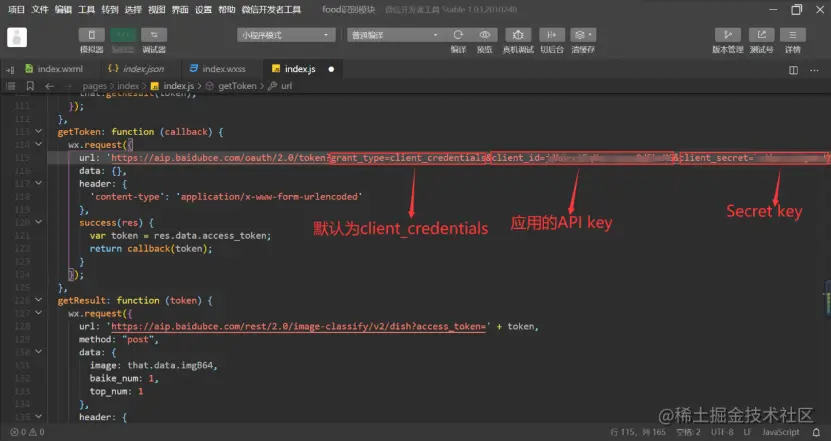Toggle the file explorer sidebar icon left of tabs

coord(10,69)
